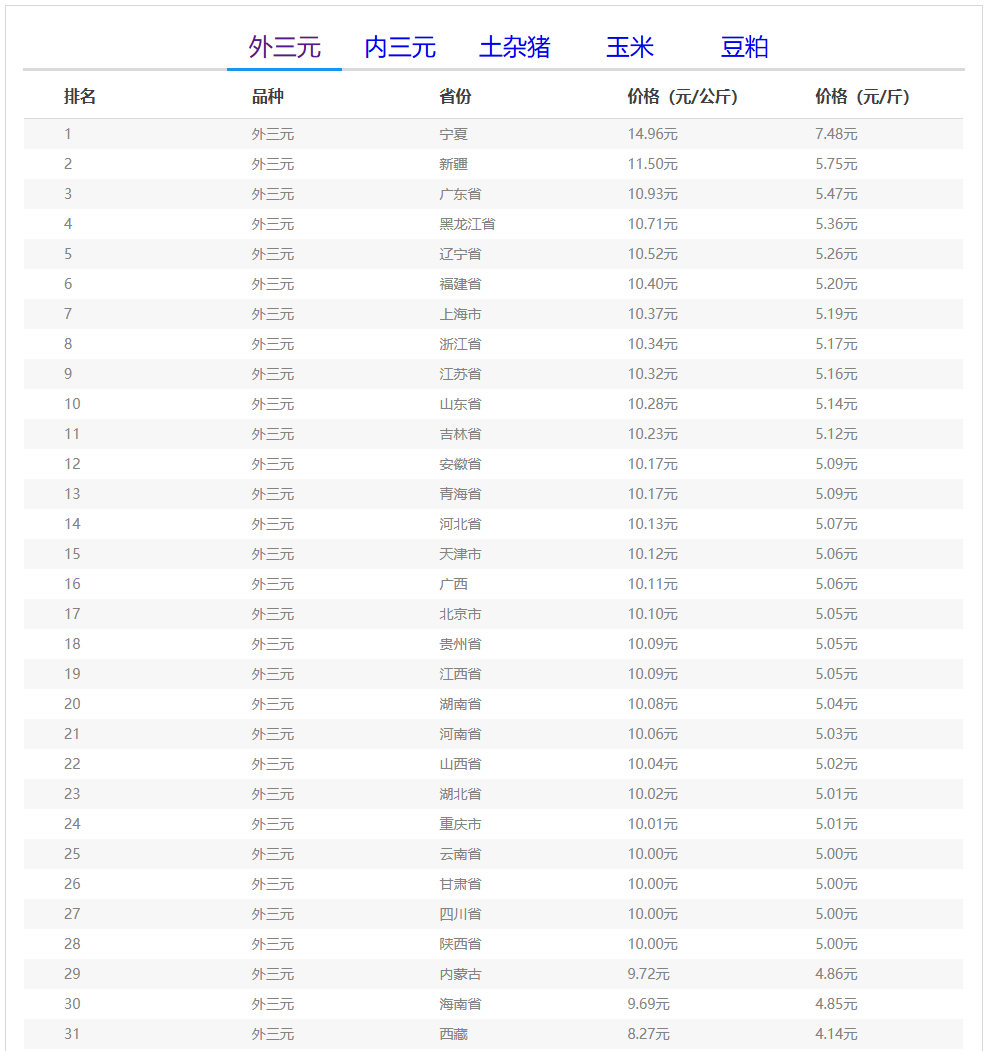The width and height of the screenshot is (998, 1051).
Task: Select the 西藏 row at rank 31
Action: pos(454,1034)
